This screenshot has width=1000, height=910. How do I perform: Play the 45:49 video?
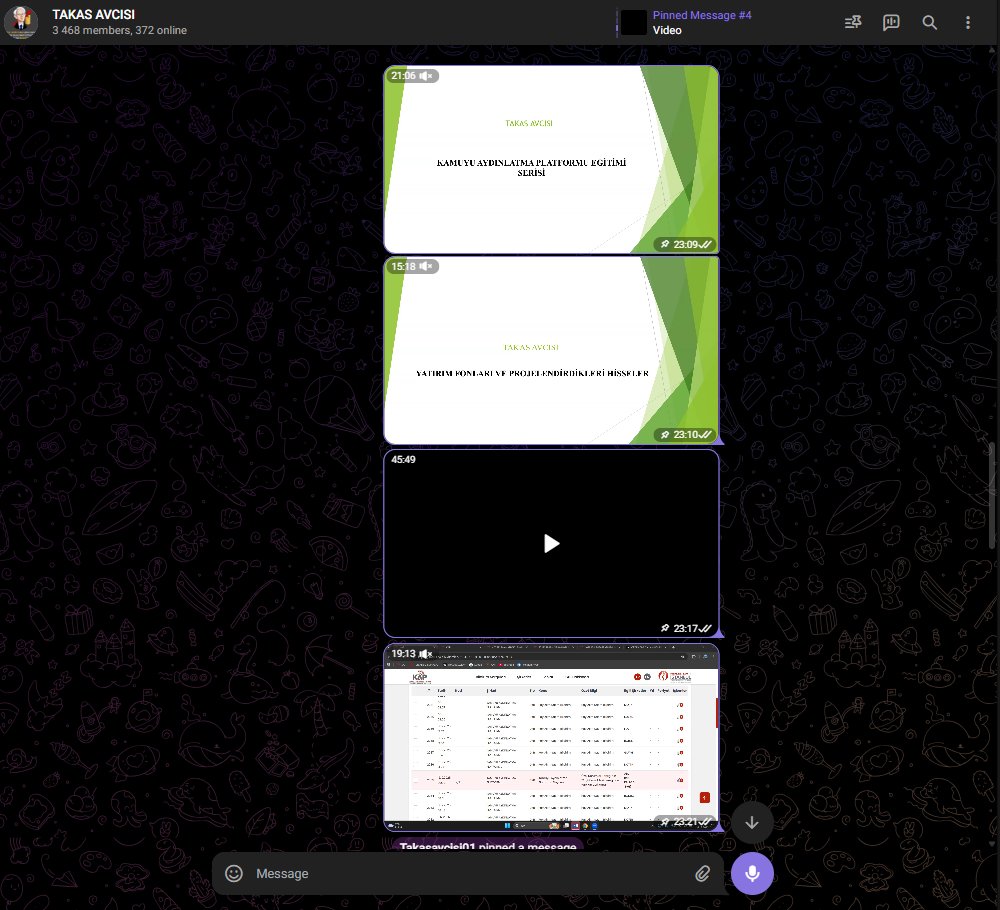(551, 543)
